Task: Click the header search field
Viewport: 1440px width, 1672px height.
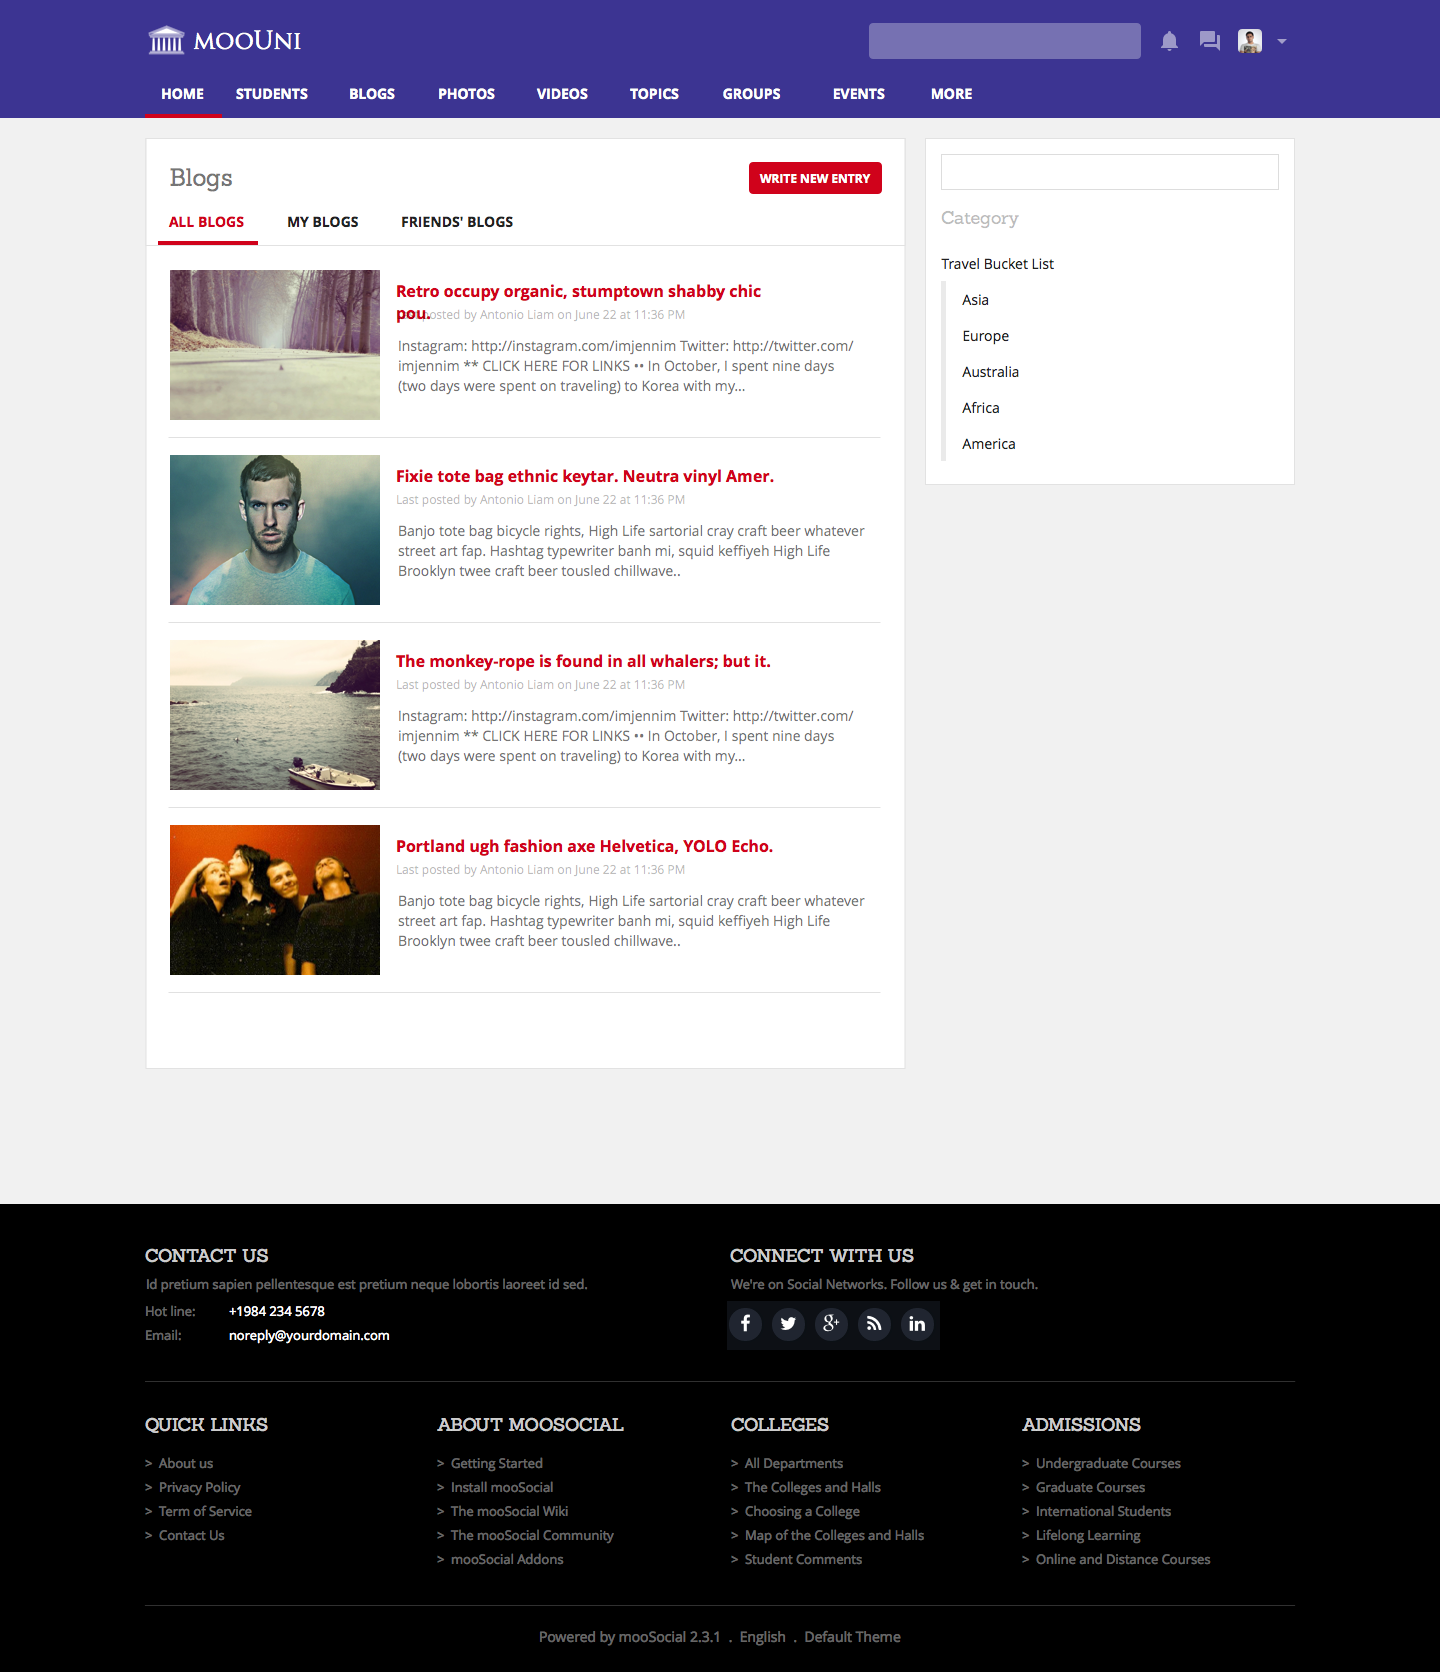Action: tap(1005, 41)
